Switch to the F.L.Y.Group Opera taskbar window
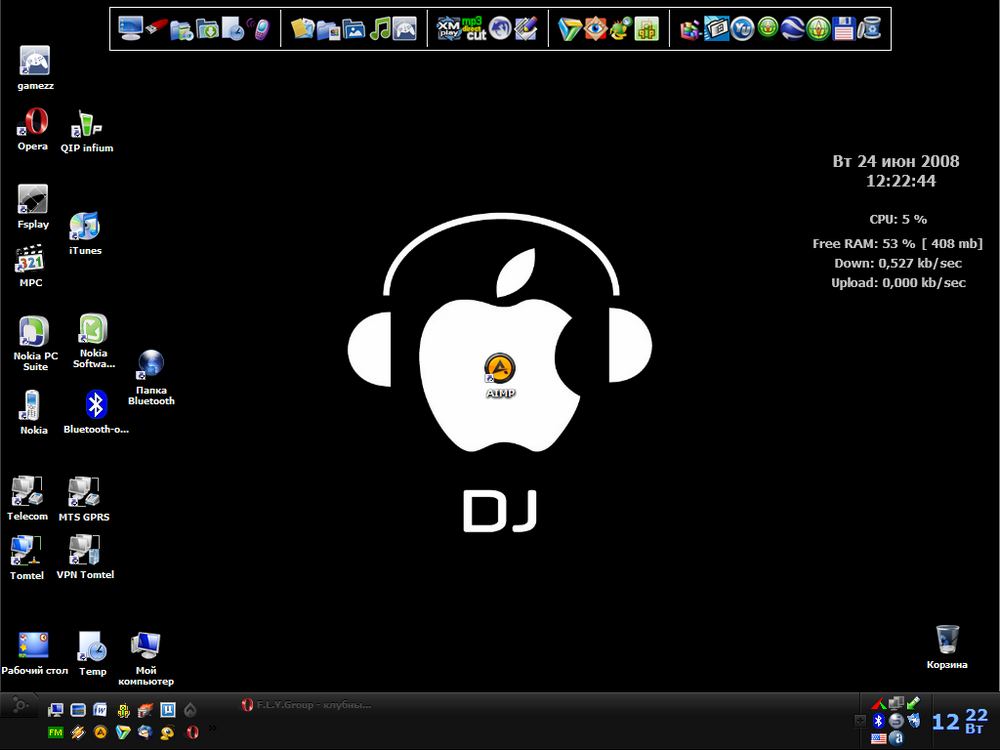Screen dimensions: 1000x750 point(307,705)
